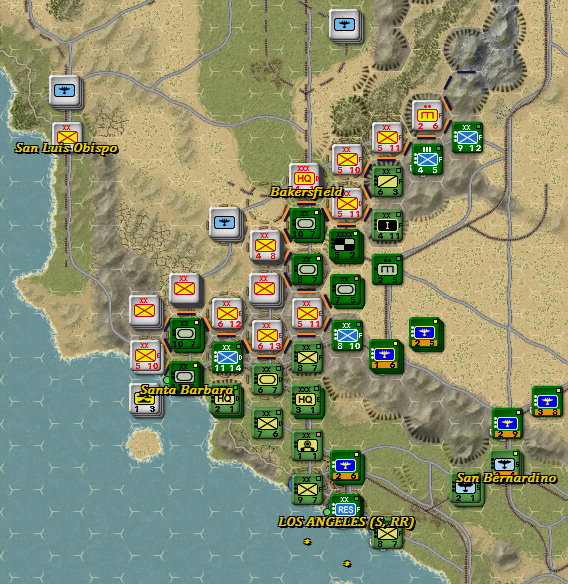Viewport: 568px width, 584px height.
Task: Select the green artillery unit showing 2 5
Action: pos(387,270)
